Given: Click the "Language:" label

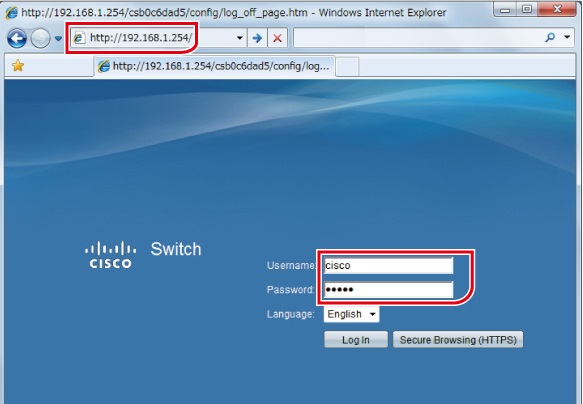Looking at the screenshot, I should (290, 314).
